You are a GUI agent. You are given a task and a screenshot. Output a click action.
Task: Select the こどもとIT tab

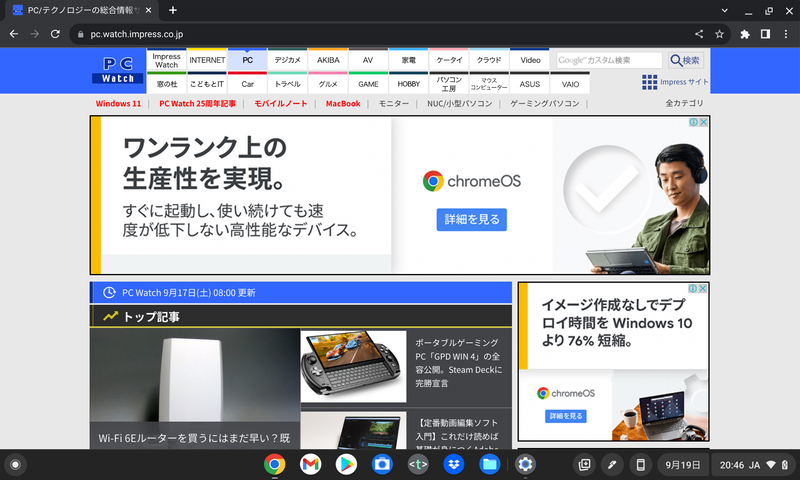pyautogui.click(x=207, y=84)
